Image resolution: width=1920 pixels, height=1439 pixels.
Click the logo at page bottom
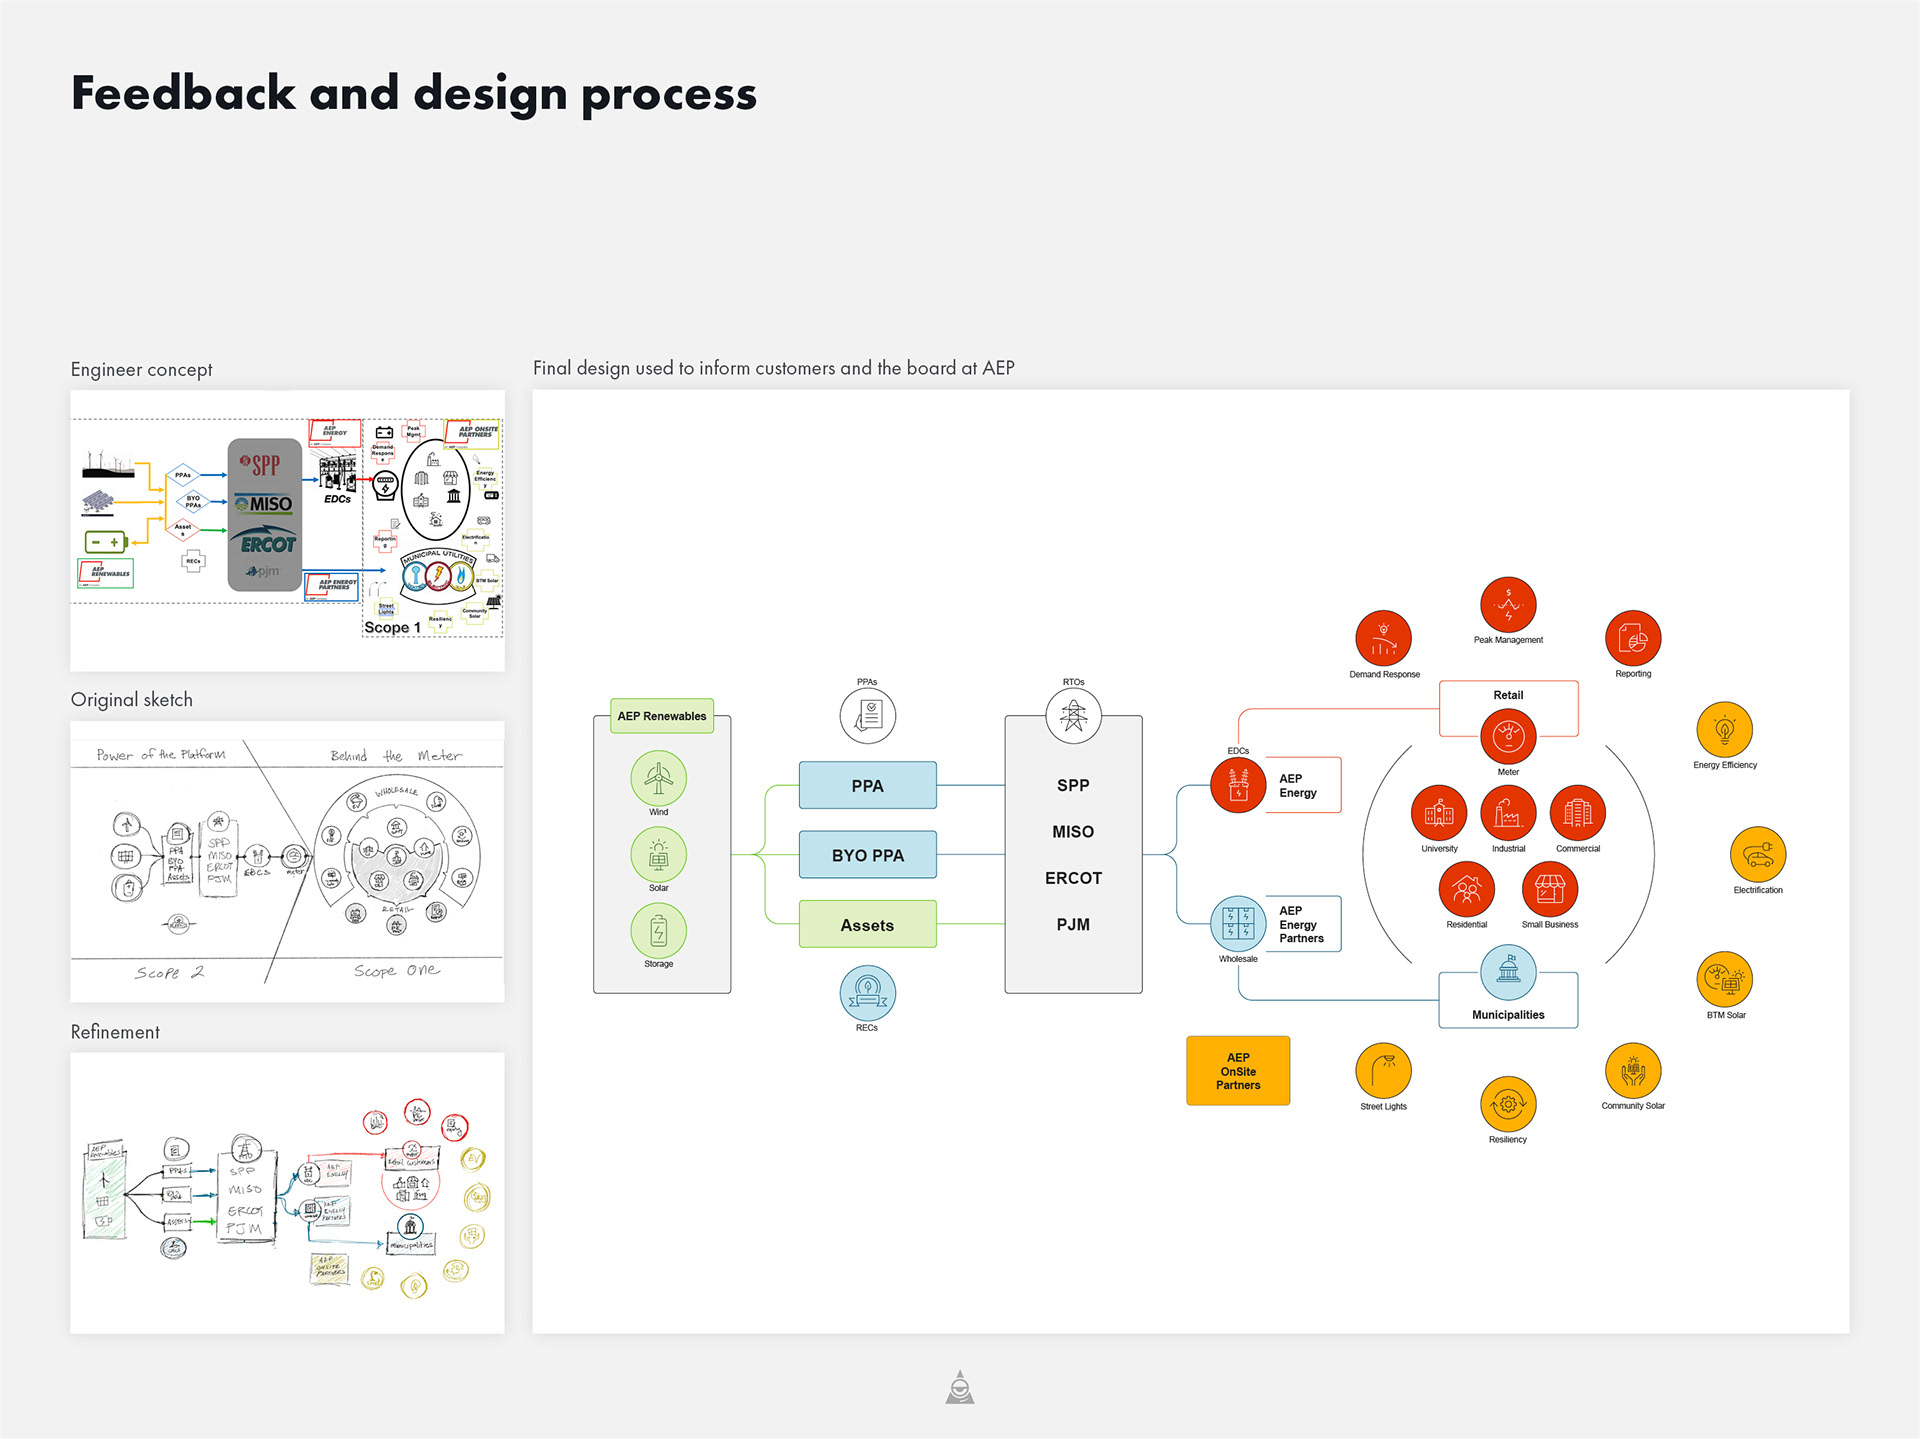[960, 1388]
